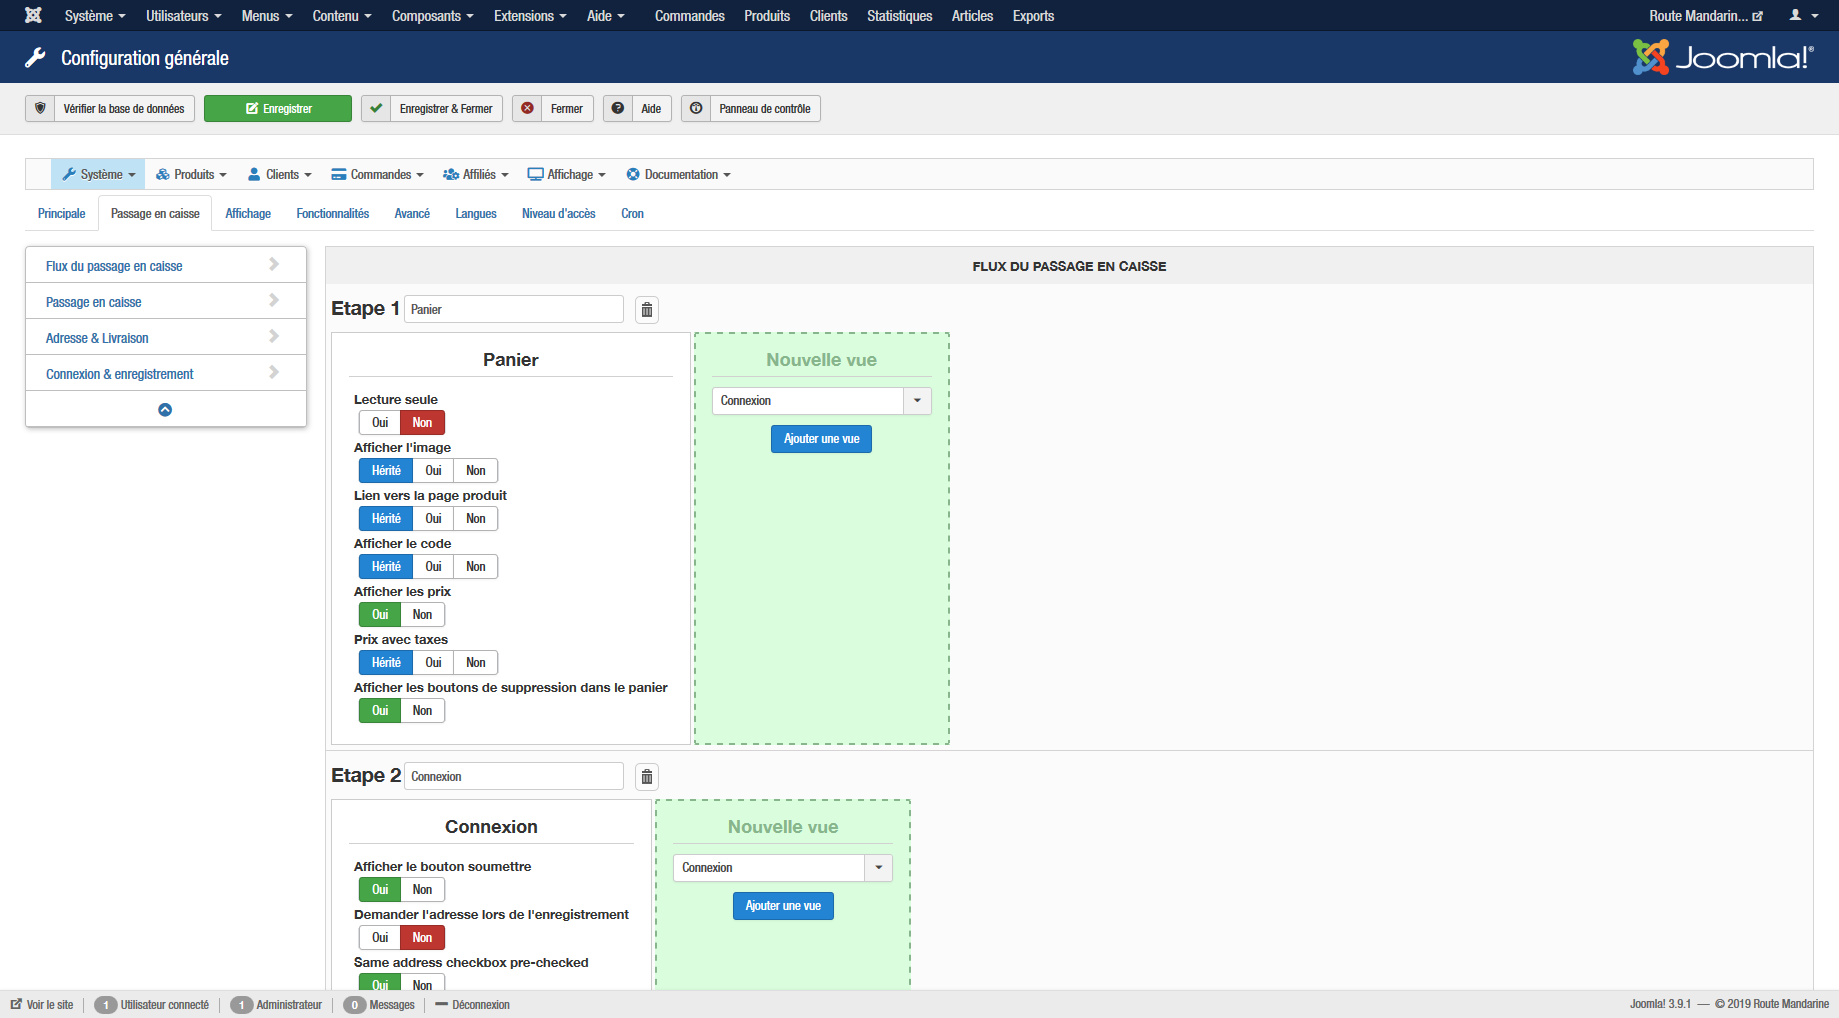
Task: Set Afficher les prix to Non
Action: click(422, 614)
